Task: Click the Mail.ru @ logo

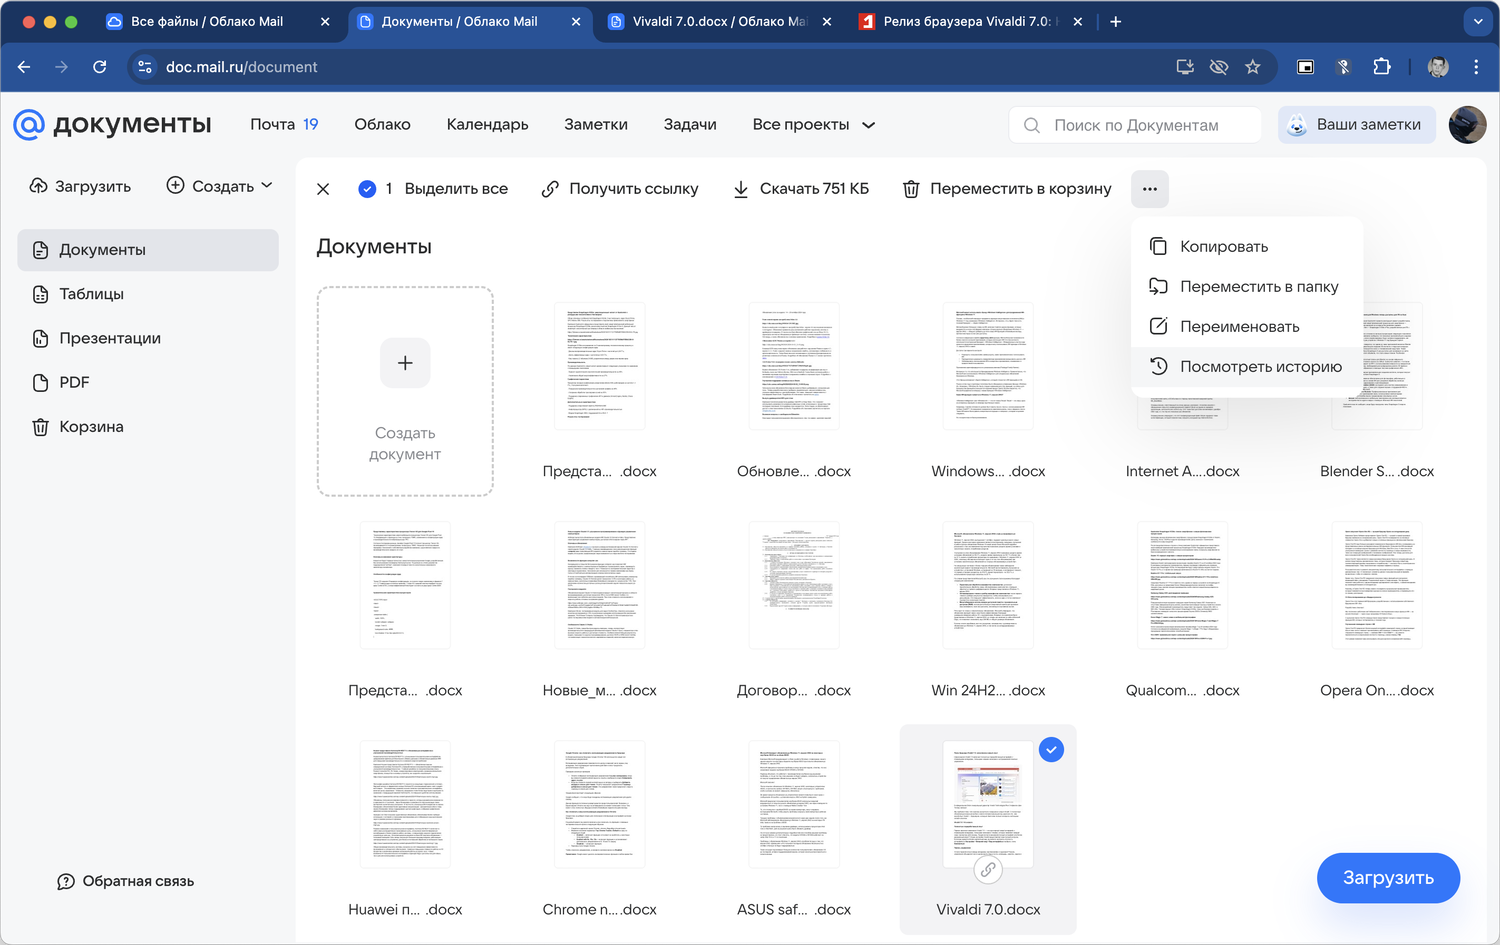Action: pyautogui.click(x=29, y=125)
